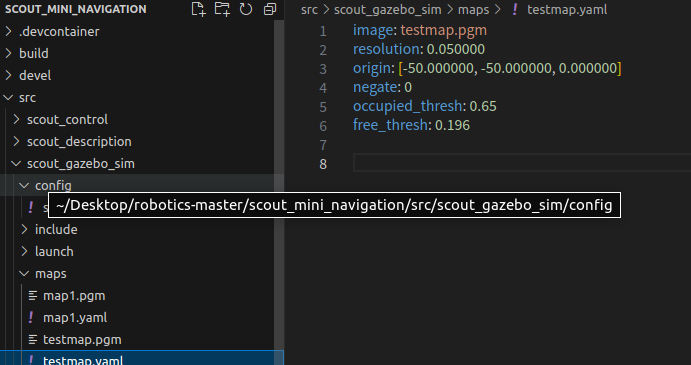The height and width of the screenshot is (365, 691).
Task: Click the maps breadcrumb segment
Action: (473, 9)
